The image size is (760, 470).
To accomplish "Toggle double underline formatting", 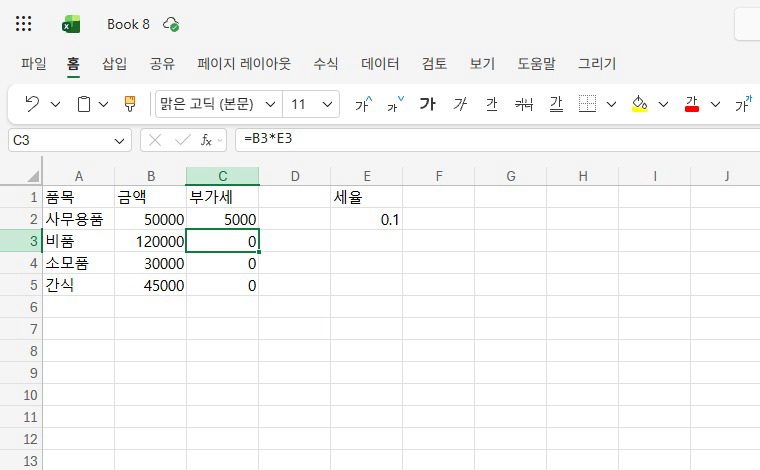I will click(556, 104).
